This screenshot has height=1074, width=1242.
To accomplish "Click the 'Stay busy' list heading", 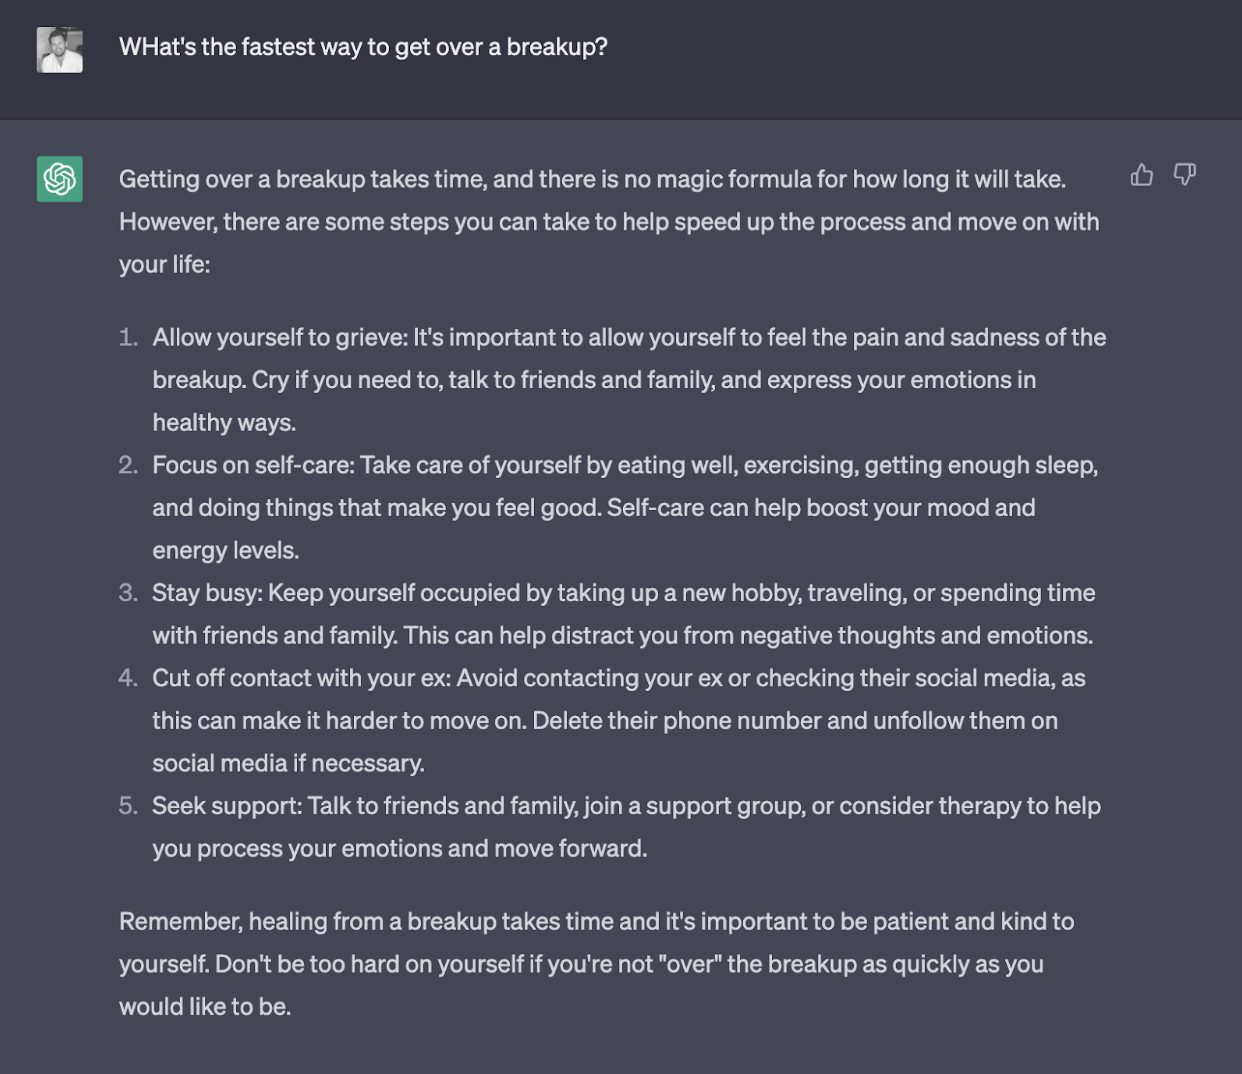I will click(x=207, y=593).
